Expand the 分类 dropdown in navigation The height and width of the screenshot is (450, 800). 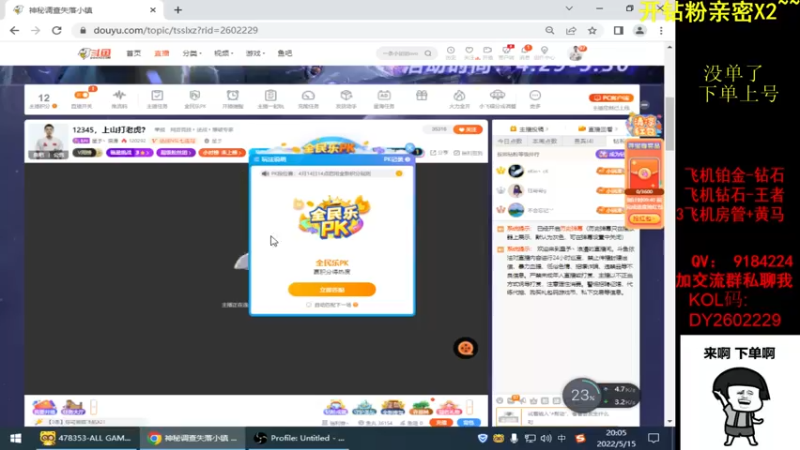pos(192,53)
